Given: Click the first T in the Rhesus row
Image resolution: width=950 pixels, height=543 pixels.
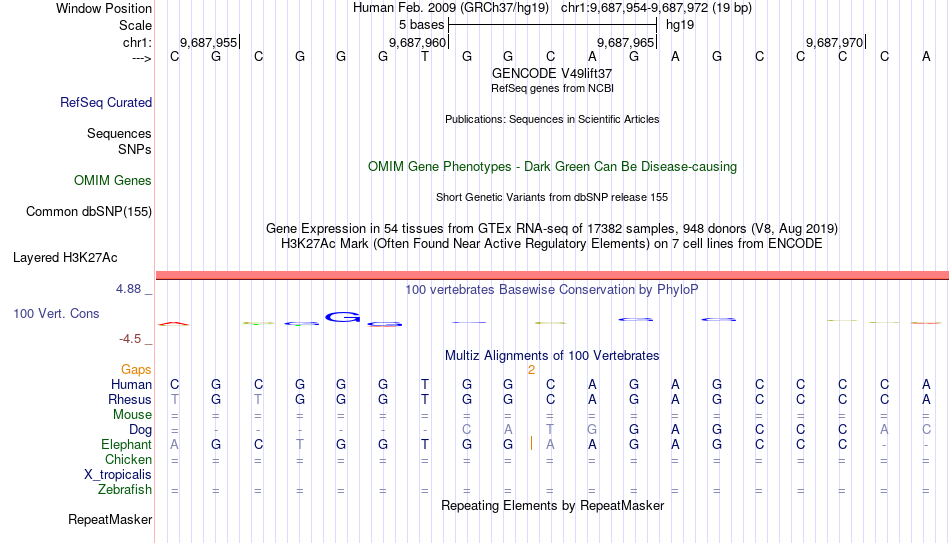Looking at the screenshot, I should pos(174,399).
